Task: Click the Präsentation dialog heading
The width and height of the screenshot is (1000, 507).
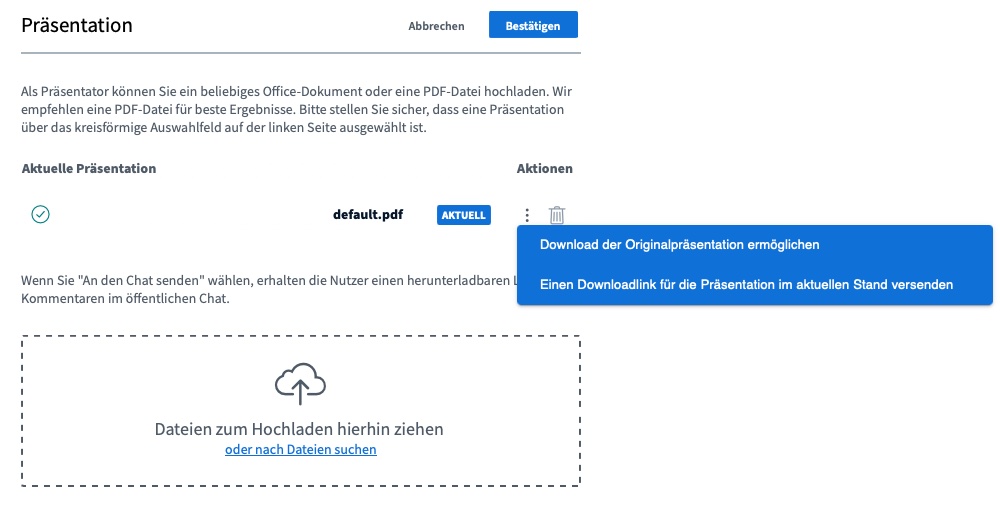Action: [x=77, y=25]
